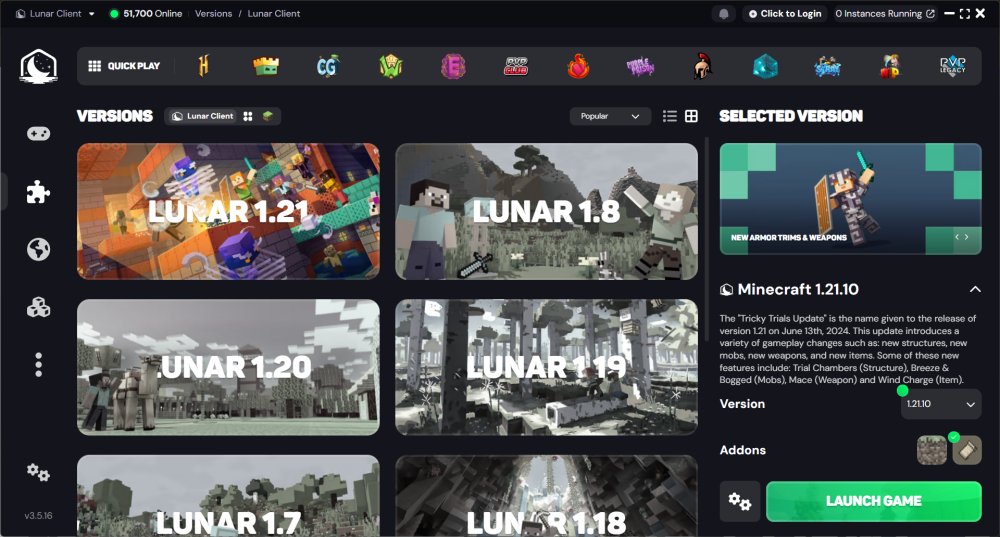Join the Hypixel server icon
1000x537 pixels.
click(203, 66)
